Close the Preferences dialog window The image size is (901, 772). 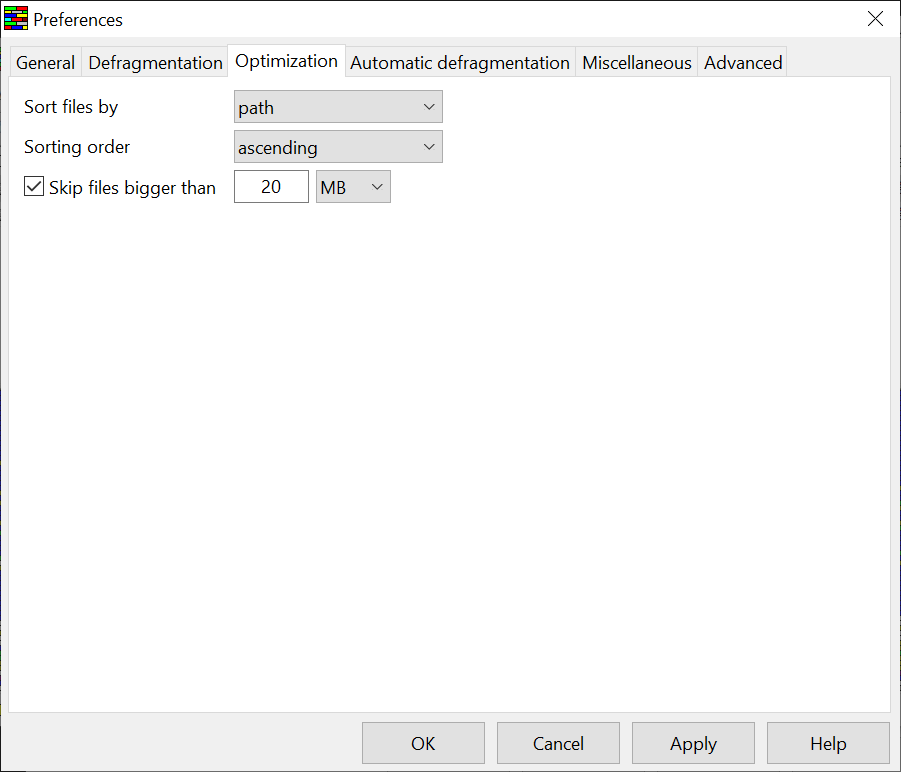875,19
